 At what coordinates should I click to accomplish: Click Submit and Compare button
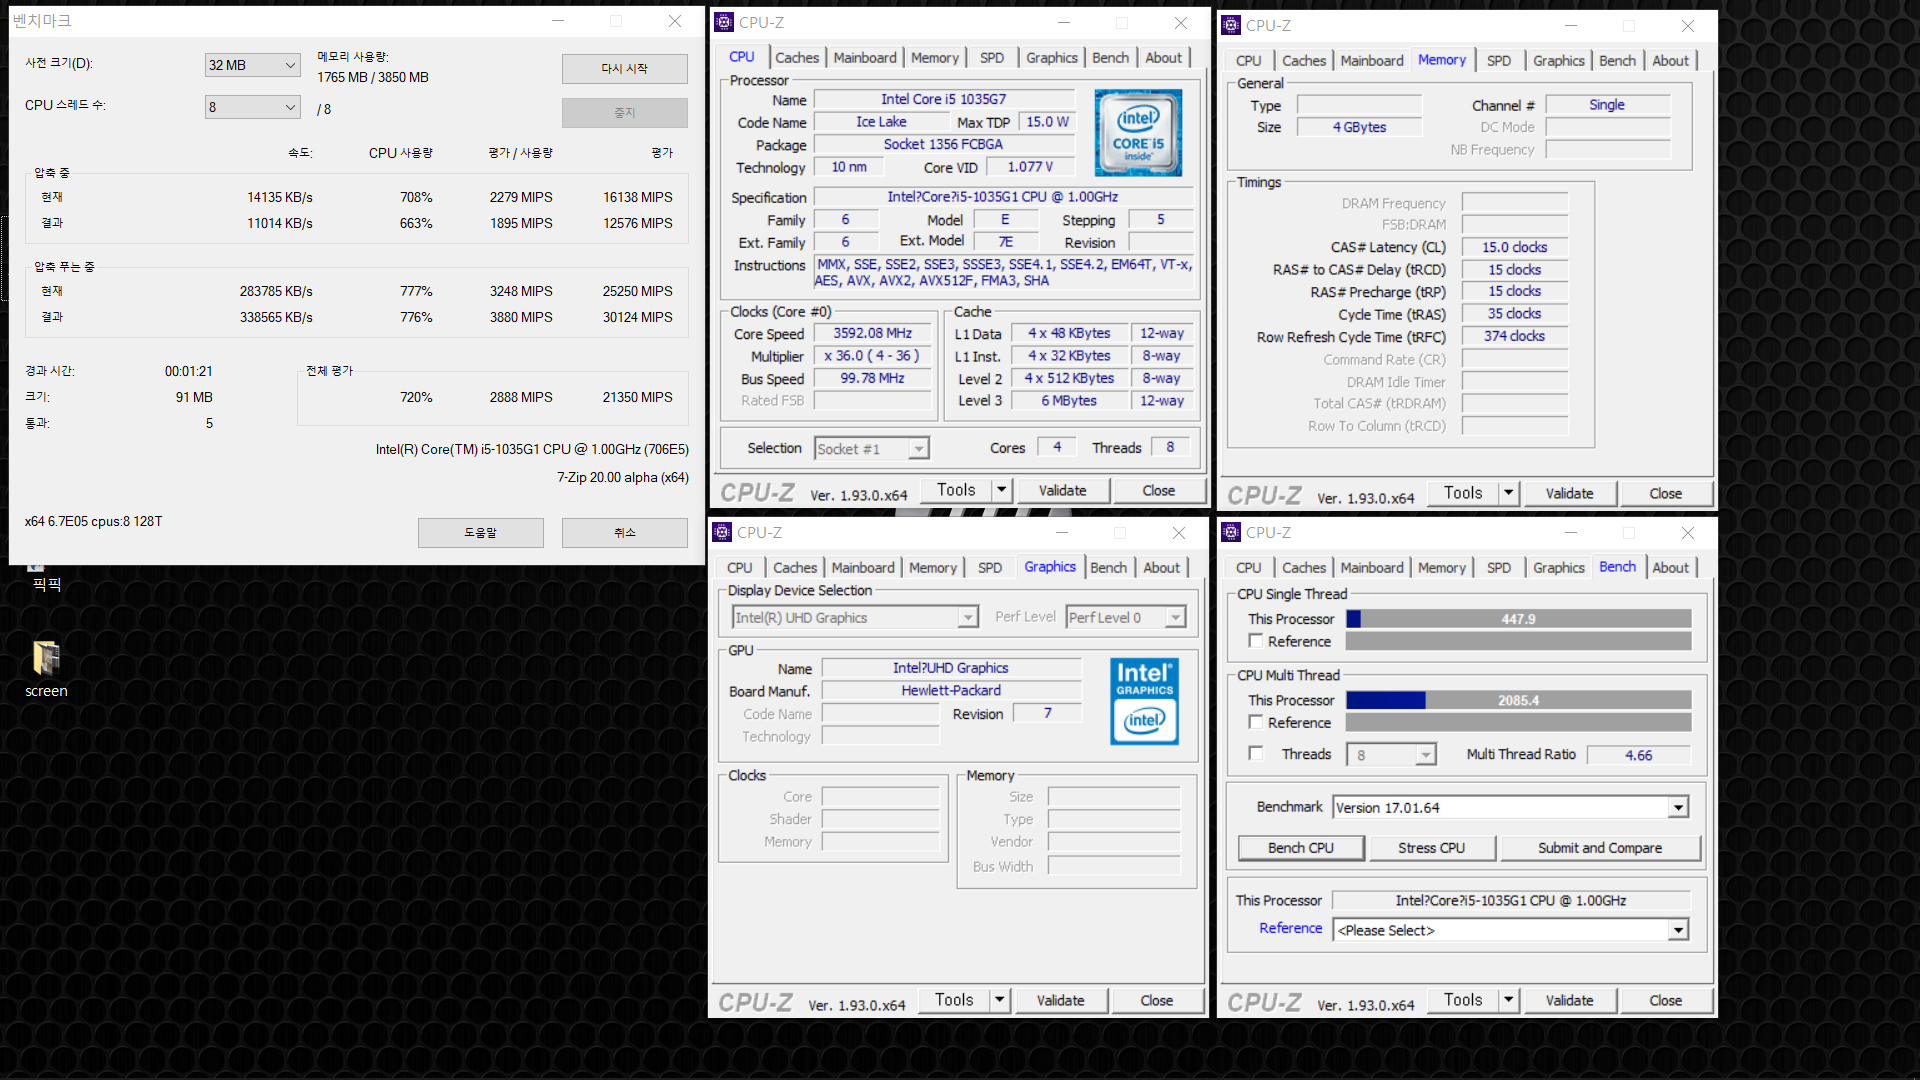pyautogui.click(x=1599, y=848)
